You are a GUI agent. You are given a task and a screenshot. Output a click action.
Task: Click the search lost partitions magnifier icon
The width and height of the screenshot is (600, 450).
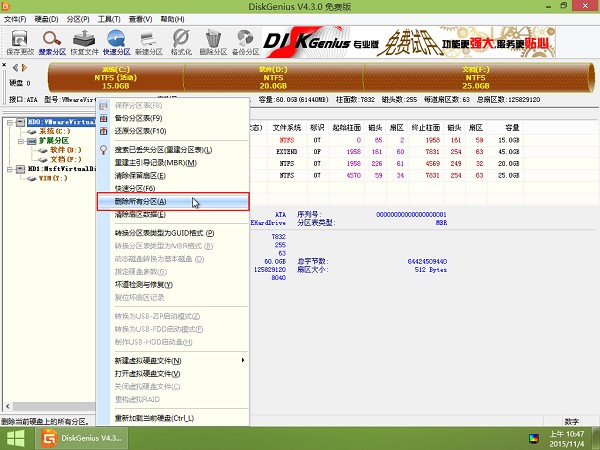[x=103, y=150]
